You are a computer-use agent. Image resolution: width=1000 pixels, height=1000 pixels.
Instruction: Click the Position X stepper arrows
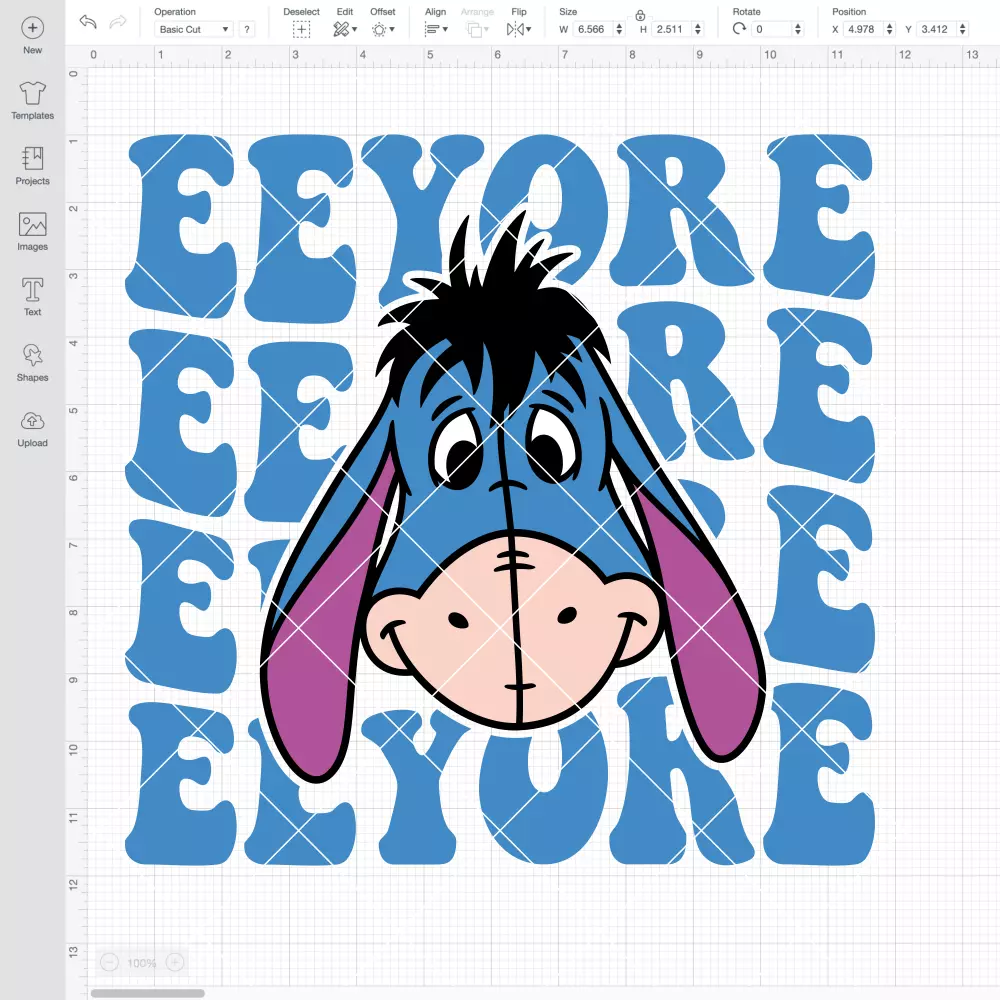pyautogui.click(x=890, y=29)
